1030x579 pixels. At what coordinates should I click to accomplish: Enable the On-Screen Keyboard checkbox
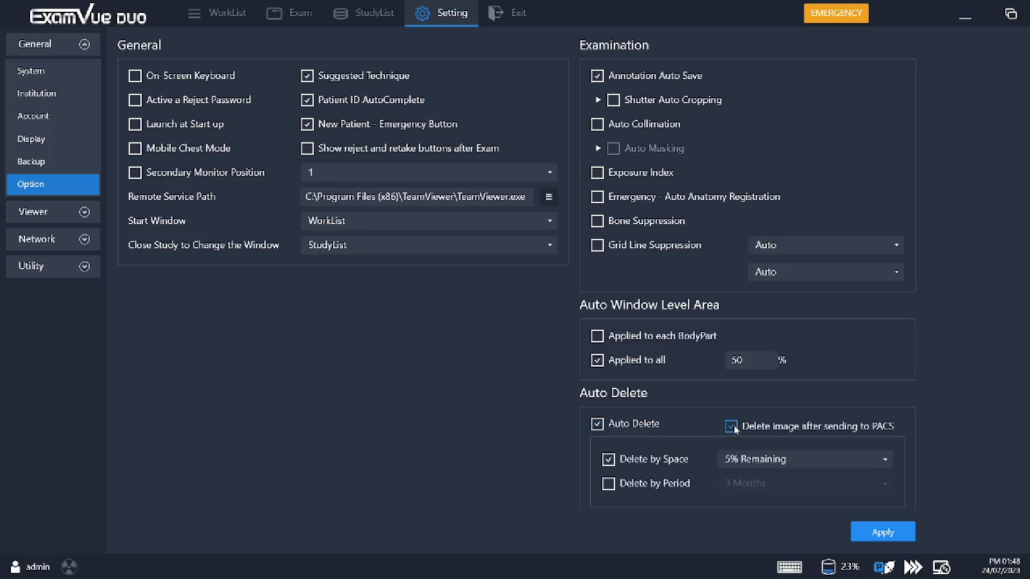tap(135, 75)
